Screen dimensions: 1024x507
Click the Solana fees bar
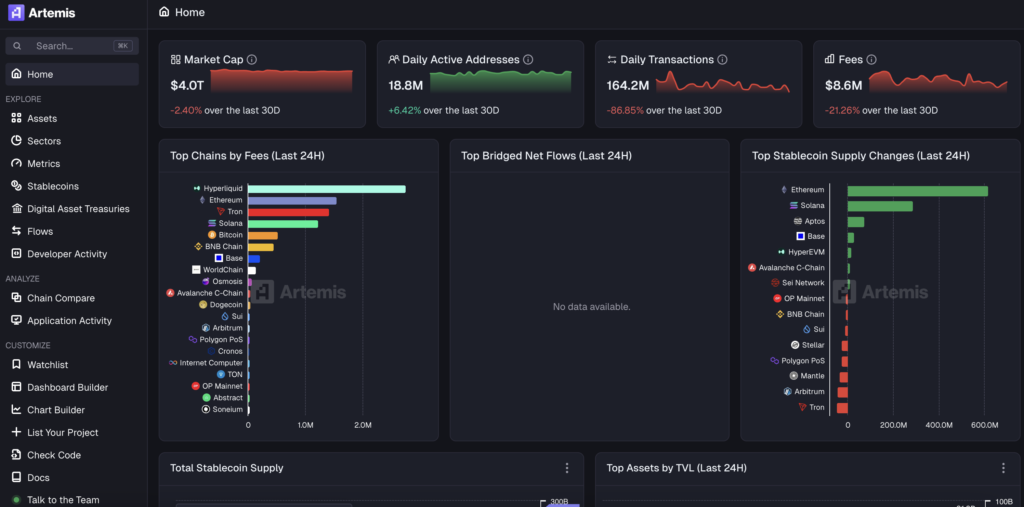point(283,224)
